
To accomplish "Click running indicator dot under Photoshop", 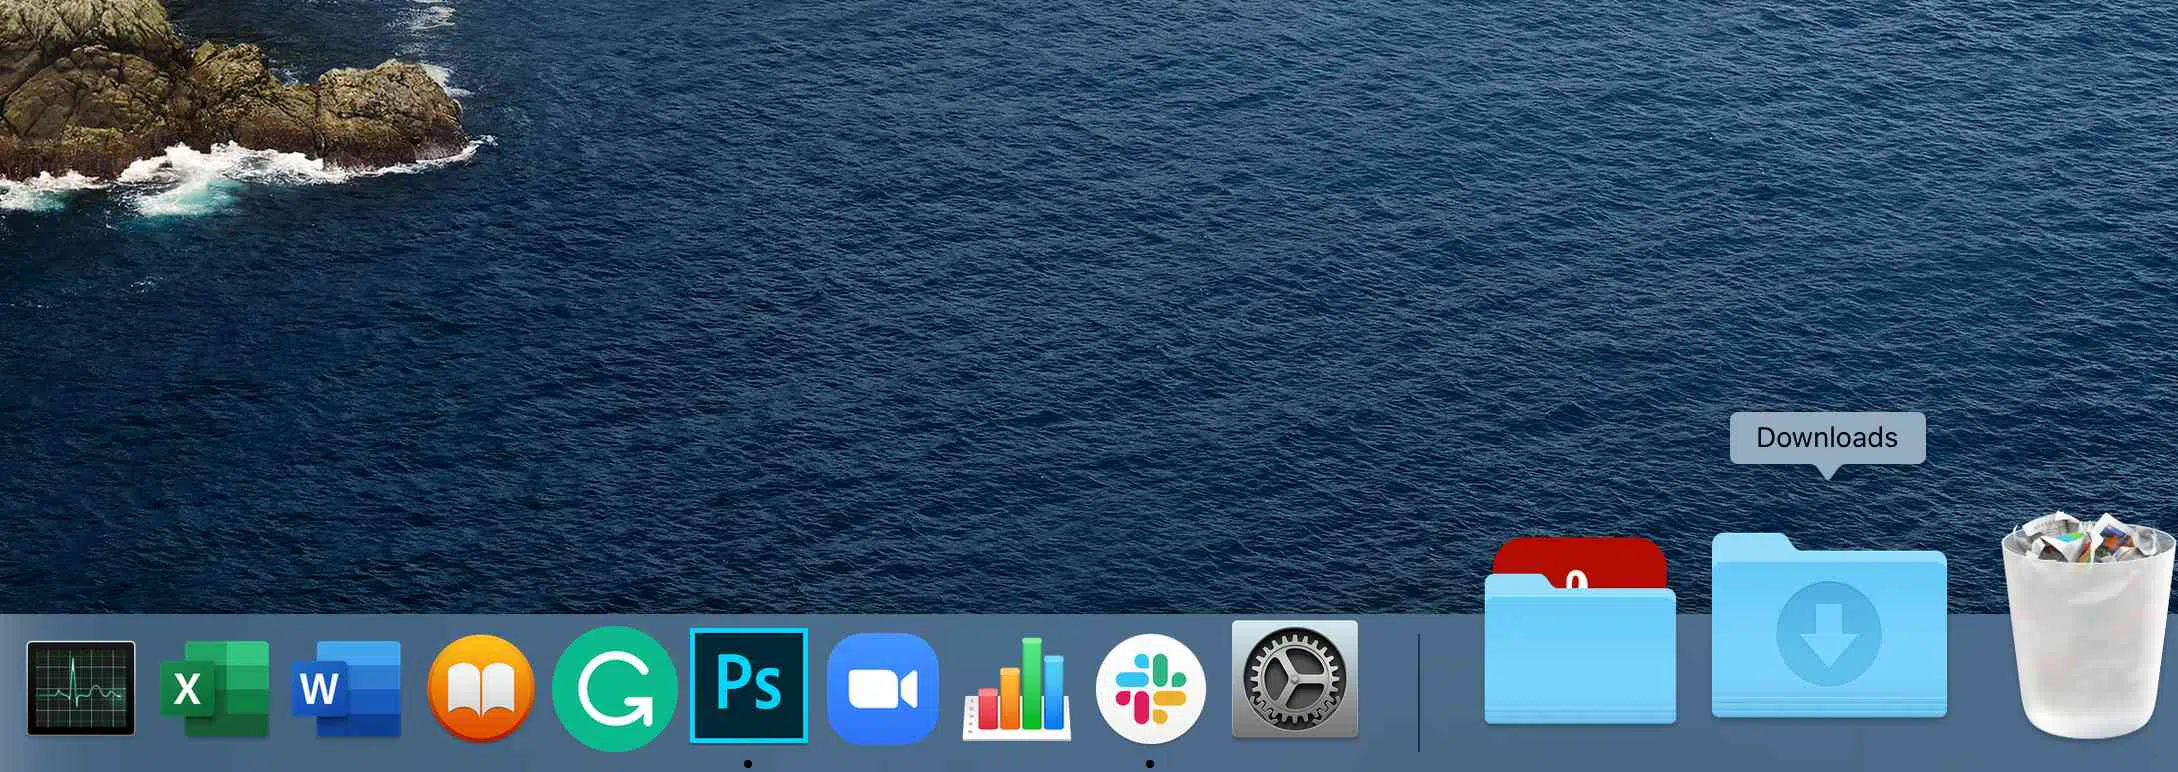I will [x=748, y=764].
